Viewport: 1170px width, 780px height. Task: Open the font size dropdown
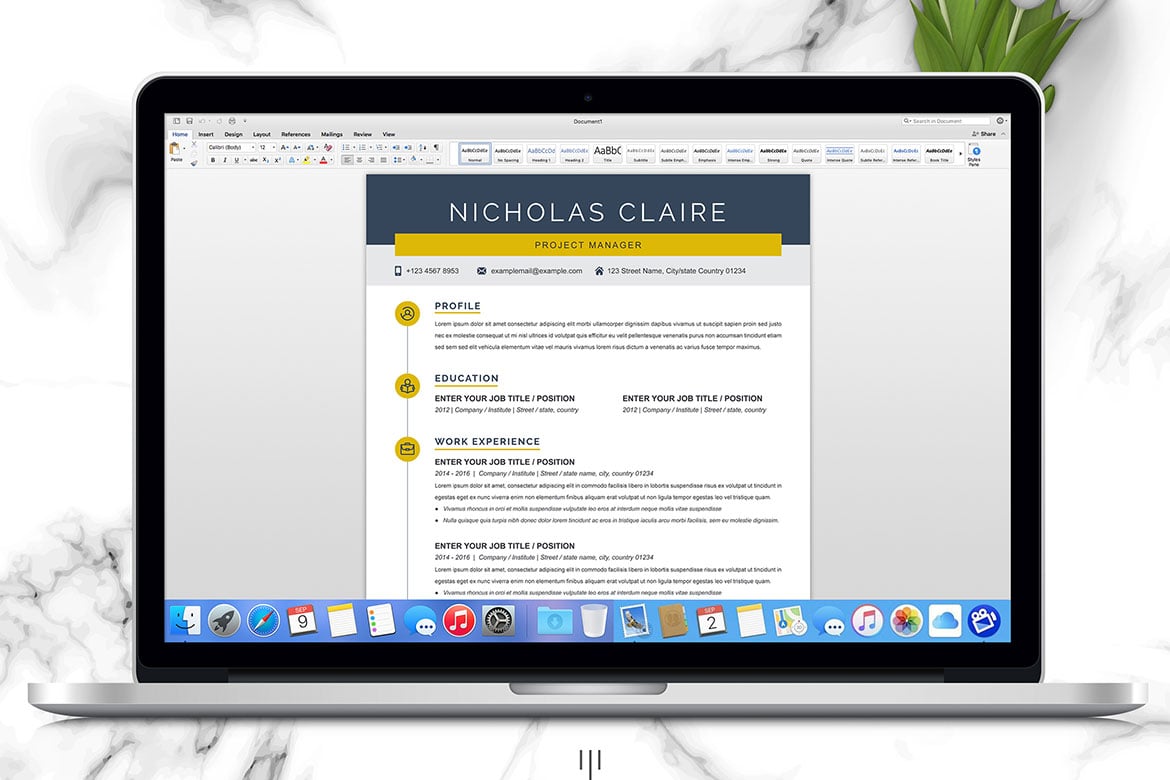point(268,147)
